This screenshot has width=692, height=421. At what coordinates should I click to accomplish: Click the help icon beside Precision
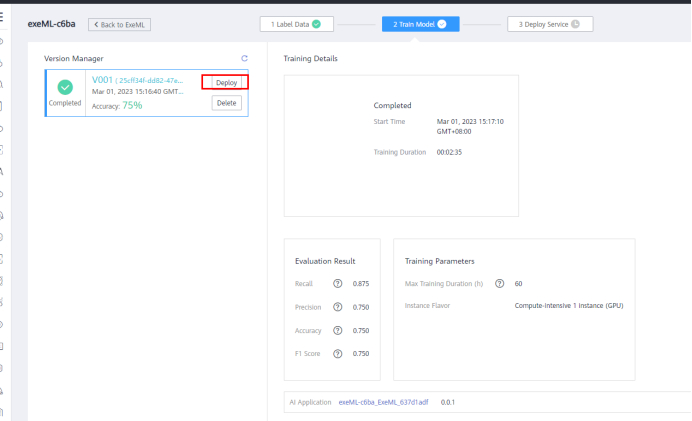(337, 307)
